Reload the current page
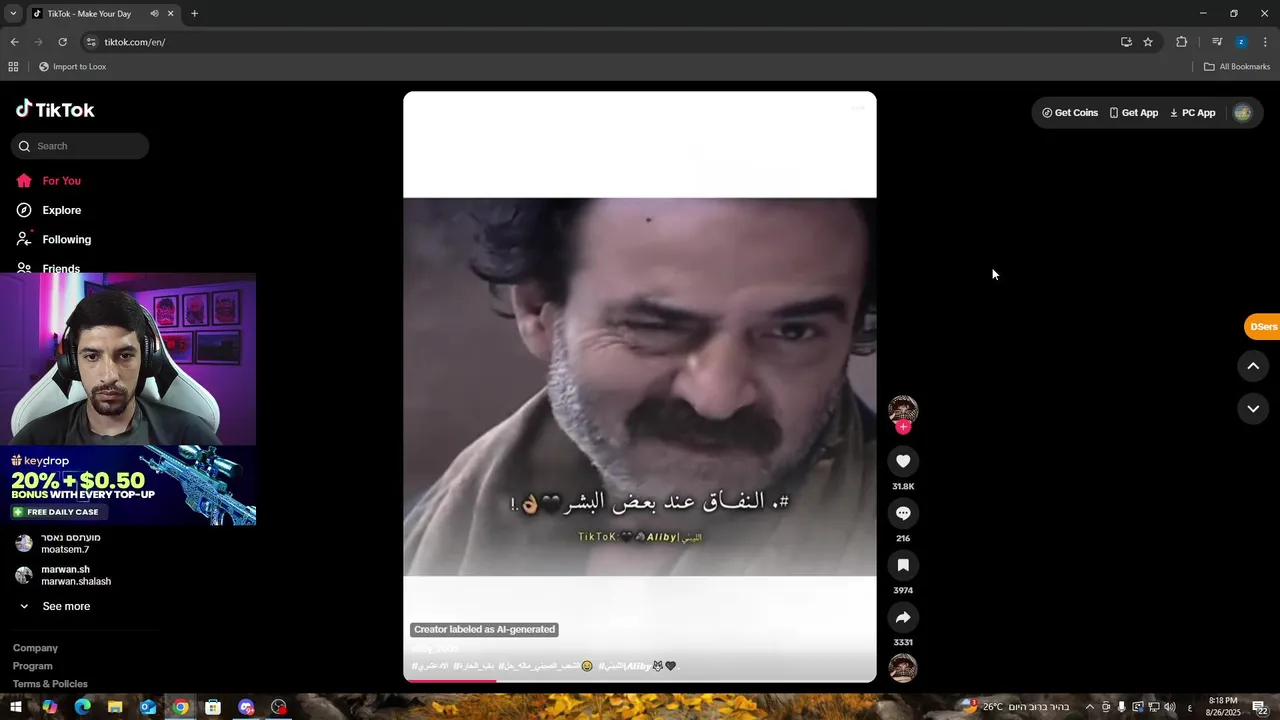The height and width of the screenshot is (720, 1280). click(62, 42)
